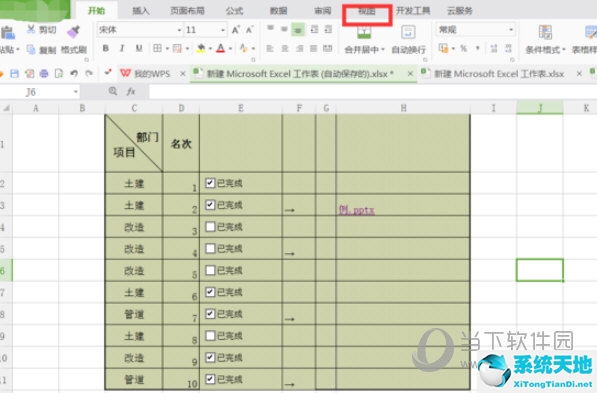597x393 pixels.
Task: Click the Print icon in quick toolbar
Action: pyautogui.click(x=44, y=73)
